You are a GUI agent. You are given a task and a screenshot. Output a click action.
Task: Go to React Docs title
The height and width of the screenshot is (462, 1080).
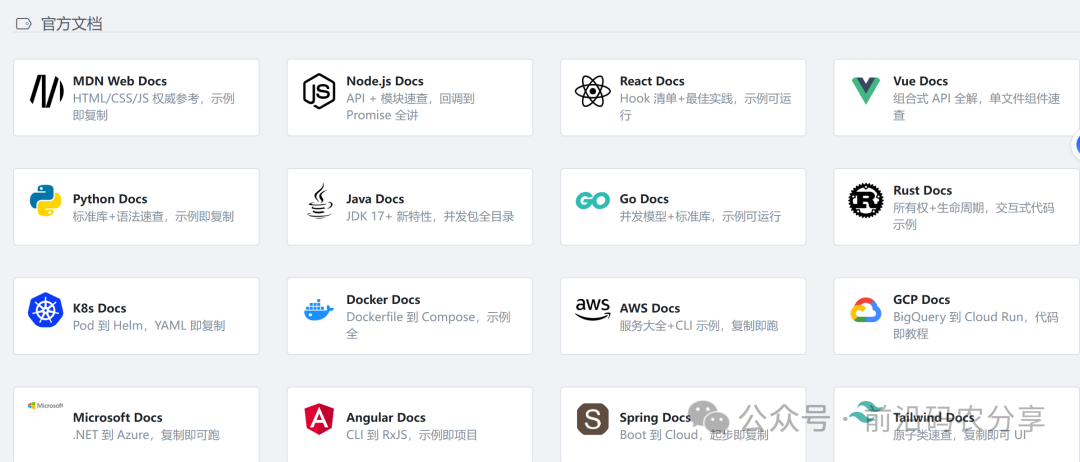pyautogui.click(x=652, y=81)
